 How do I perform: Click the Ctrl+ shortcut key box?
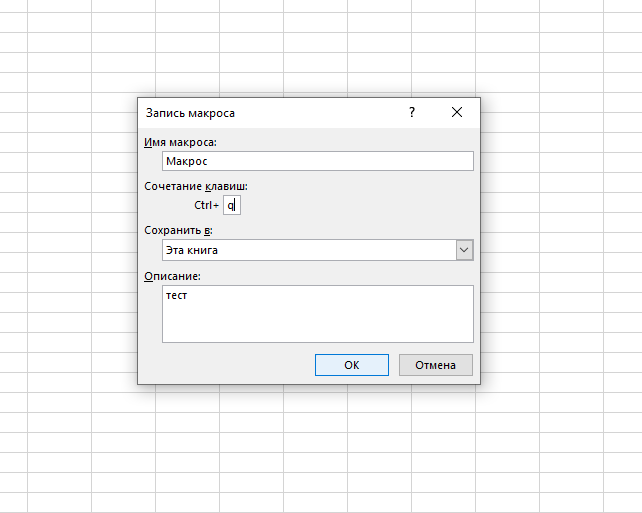[232, 205]
